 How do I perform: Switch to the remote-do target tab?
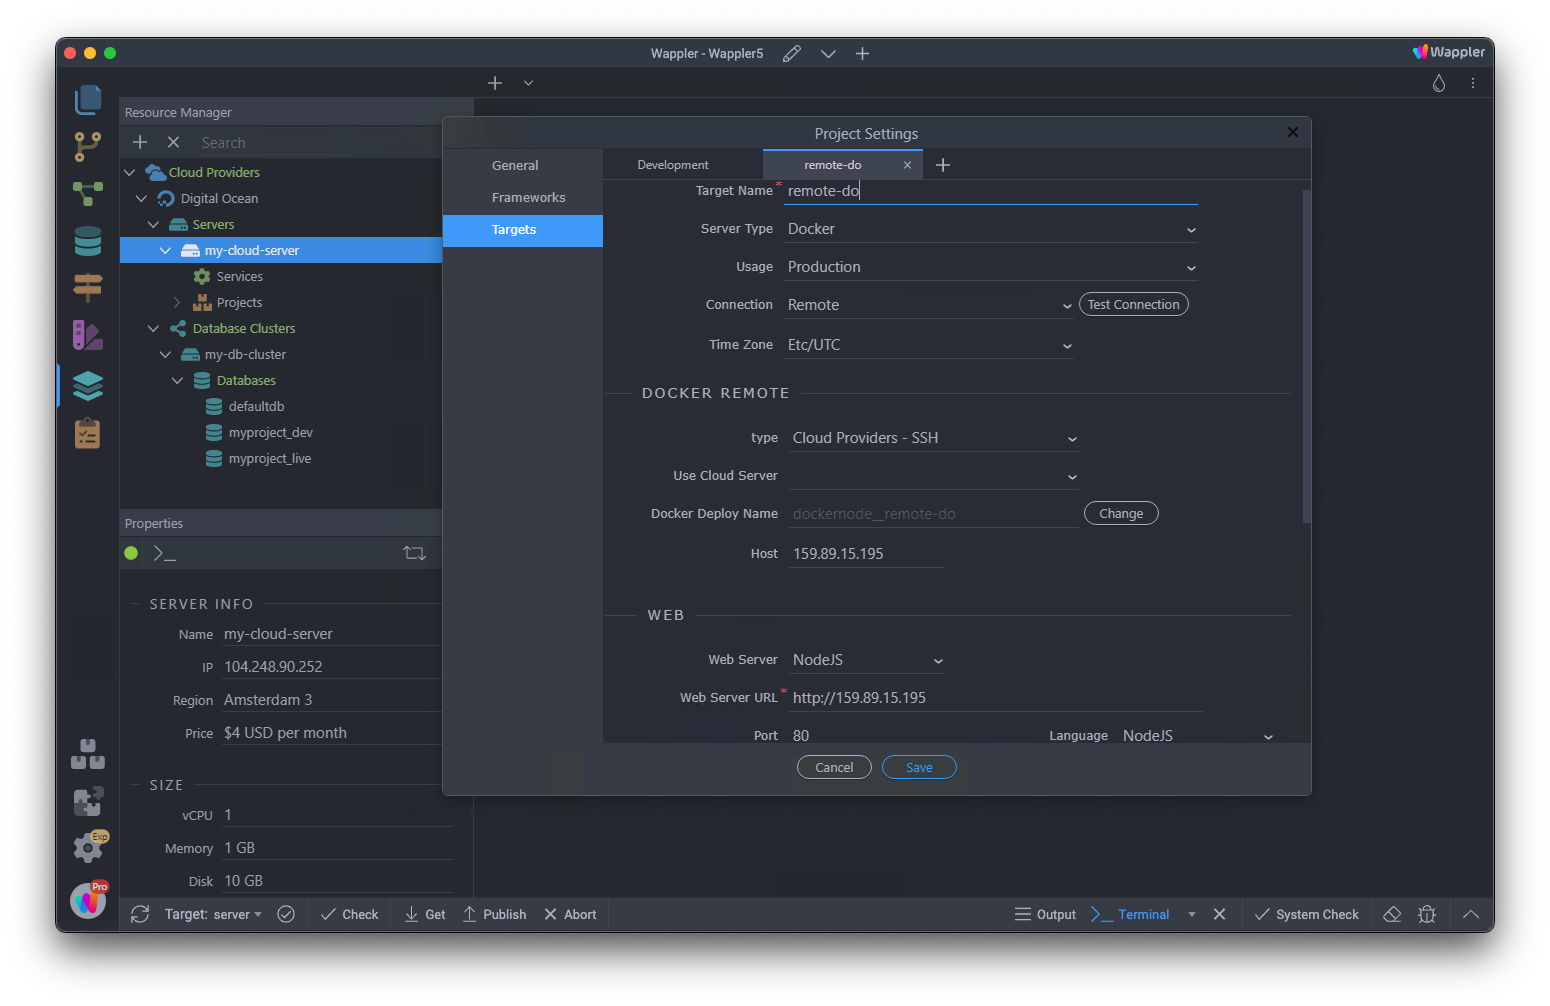833,165
